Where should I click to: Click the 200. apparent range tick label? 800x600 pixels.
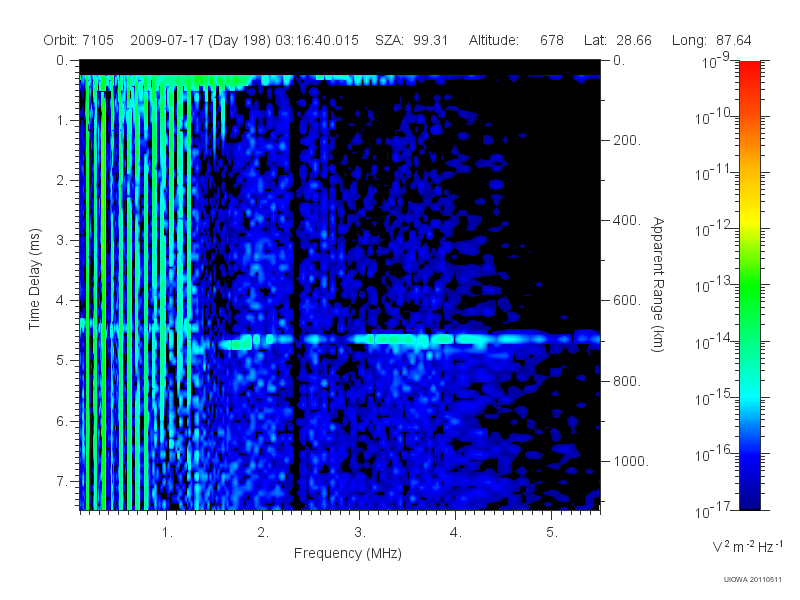point(627,140)
